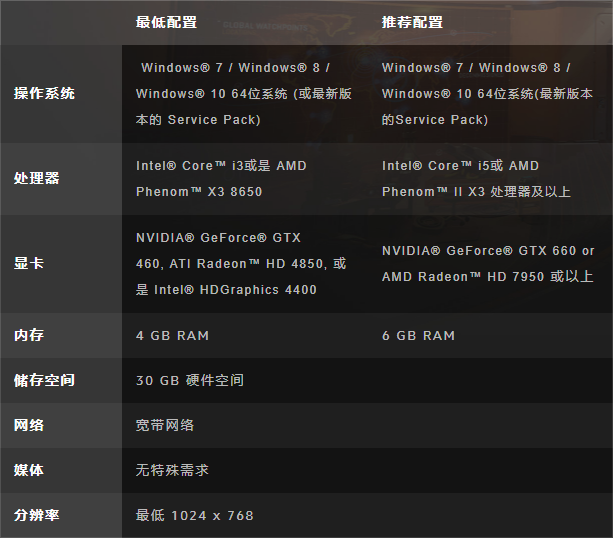Select the 媒体 row label
Viewport: 613px width, 538px height.
pyautogui.click(x=29, y=470)
